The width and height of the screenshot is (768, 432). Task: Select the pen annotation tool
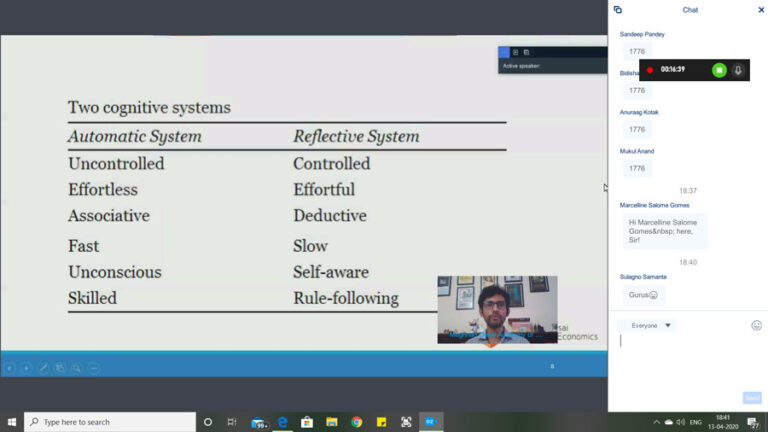point(43,368)
